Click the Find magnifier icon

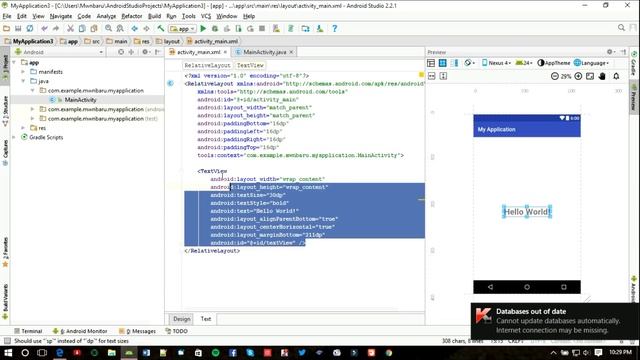(108, 29)
